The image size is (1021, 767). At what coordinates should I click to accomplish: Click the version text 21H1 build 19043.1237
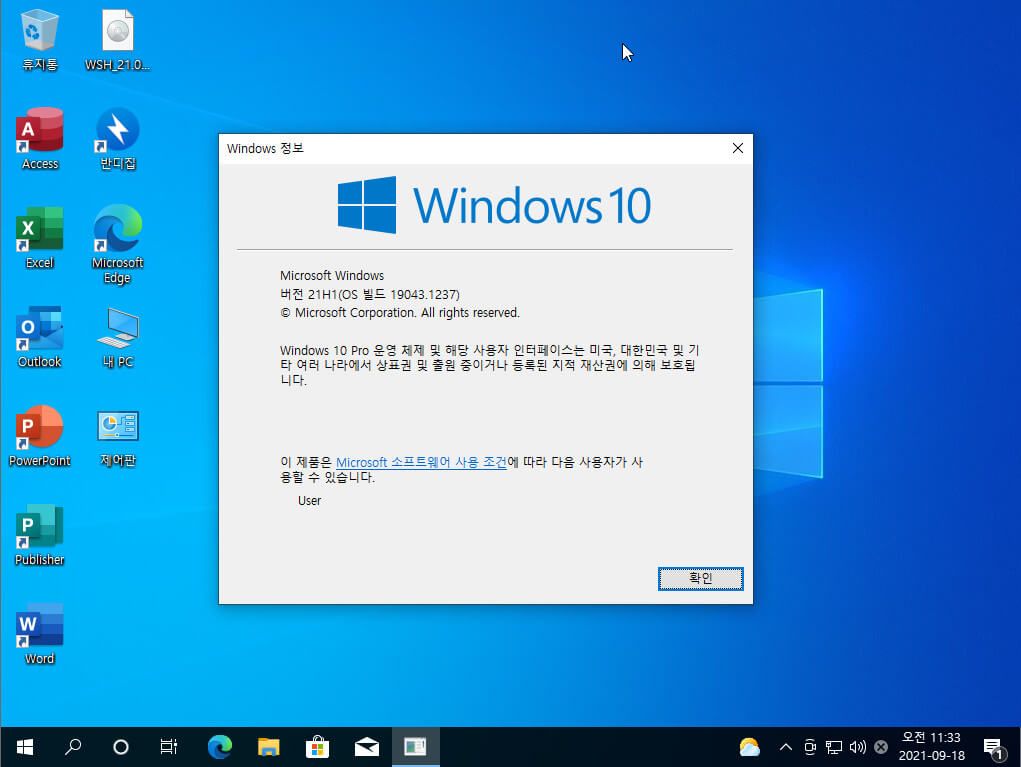coord(370,294)
